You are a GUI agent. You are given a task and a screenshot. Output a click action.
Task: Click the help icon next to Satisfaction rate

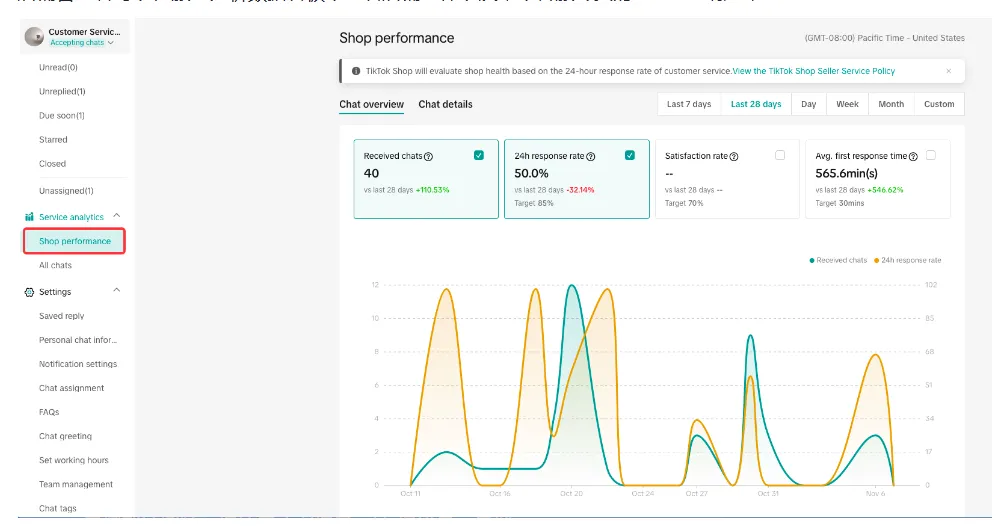point(734,156)
